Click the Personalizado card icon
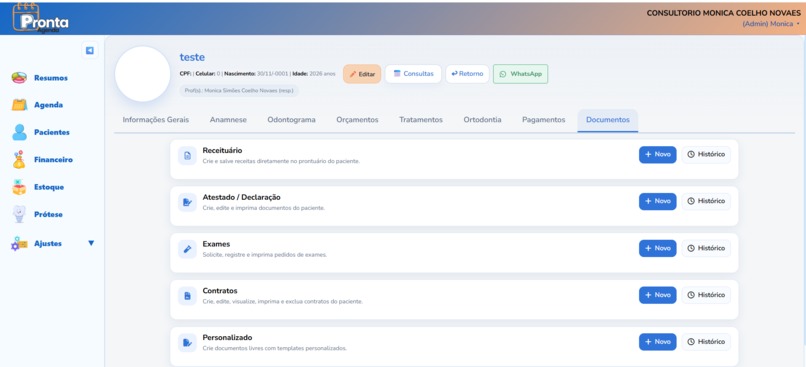Screen dimensions: 806x367 (x=187, y=343)
